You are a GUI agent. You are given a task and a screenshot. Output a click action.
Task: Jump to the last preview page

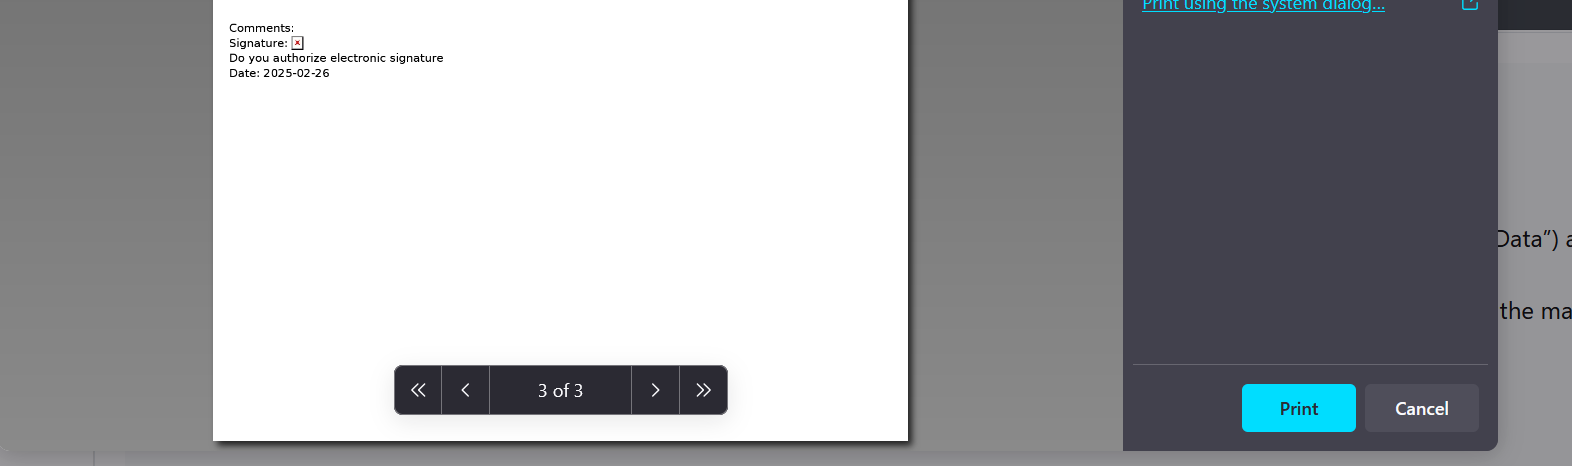tap(703, 390)
